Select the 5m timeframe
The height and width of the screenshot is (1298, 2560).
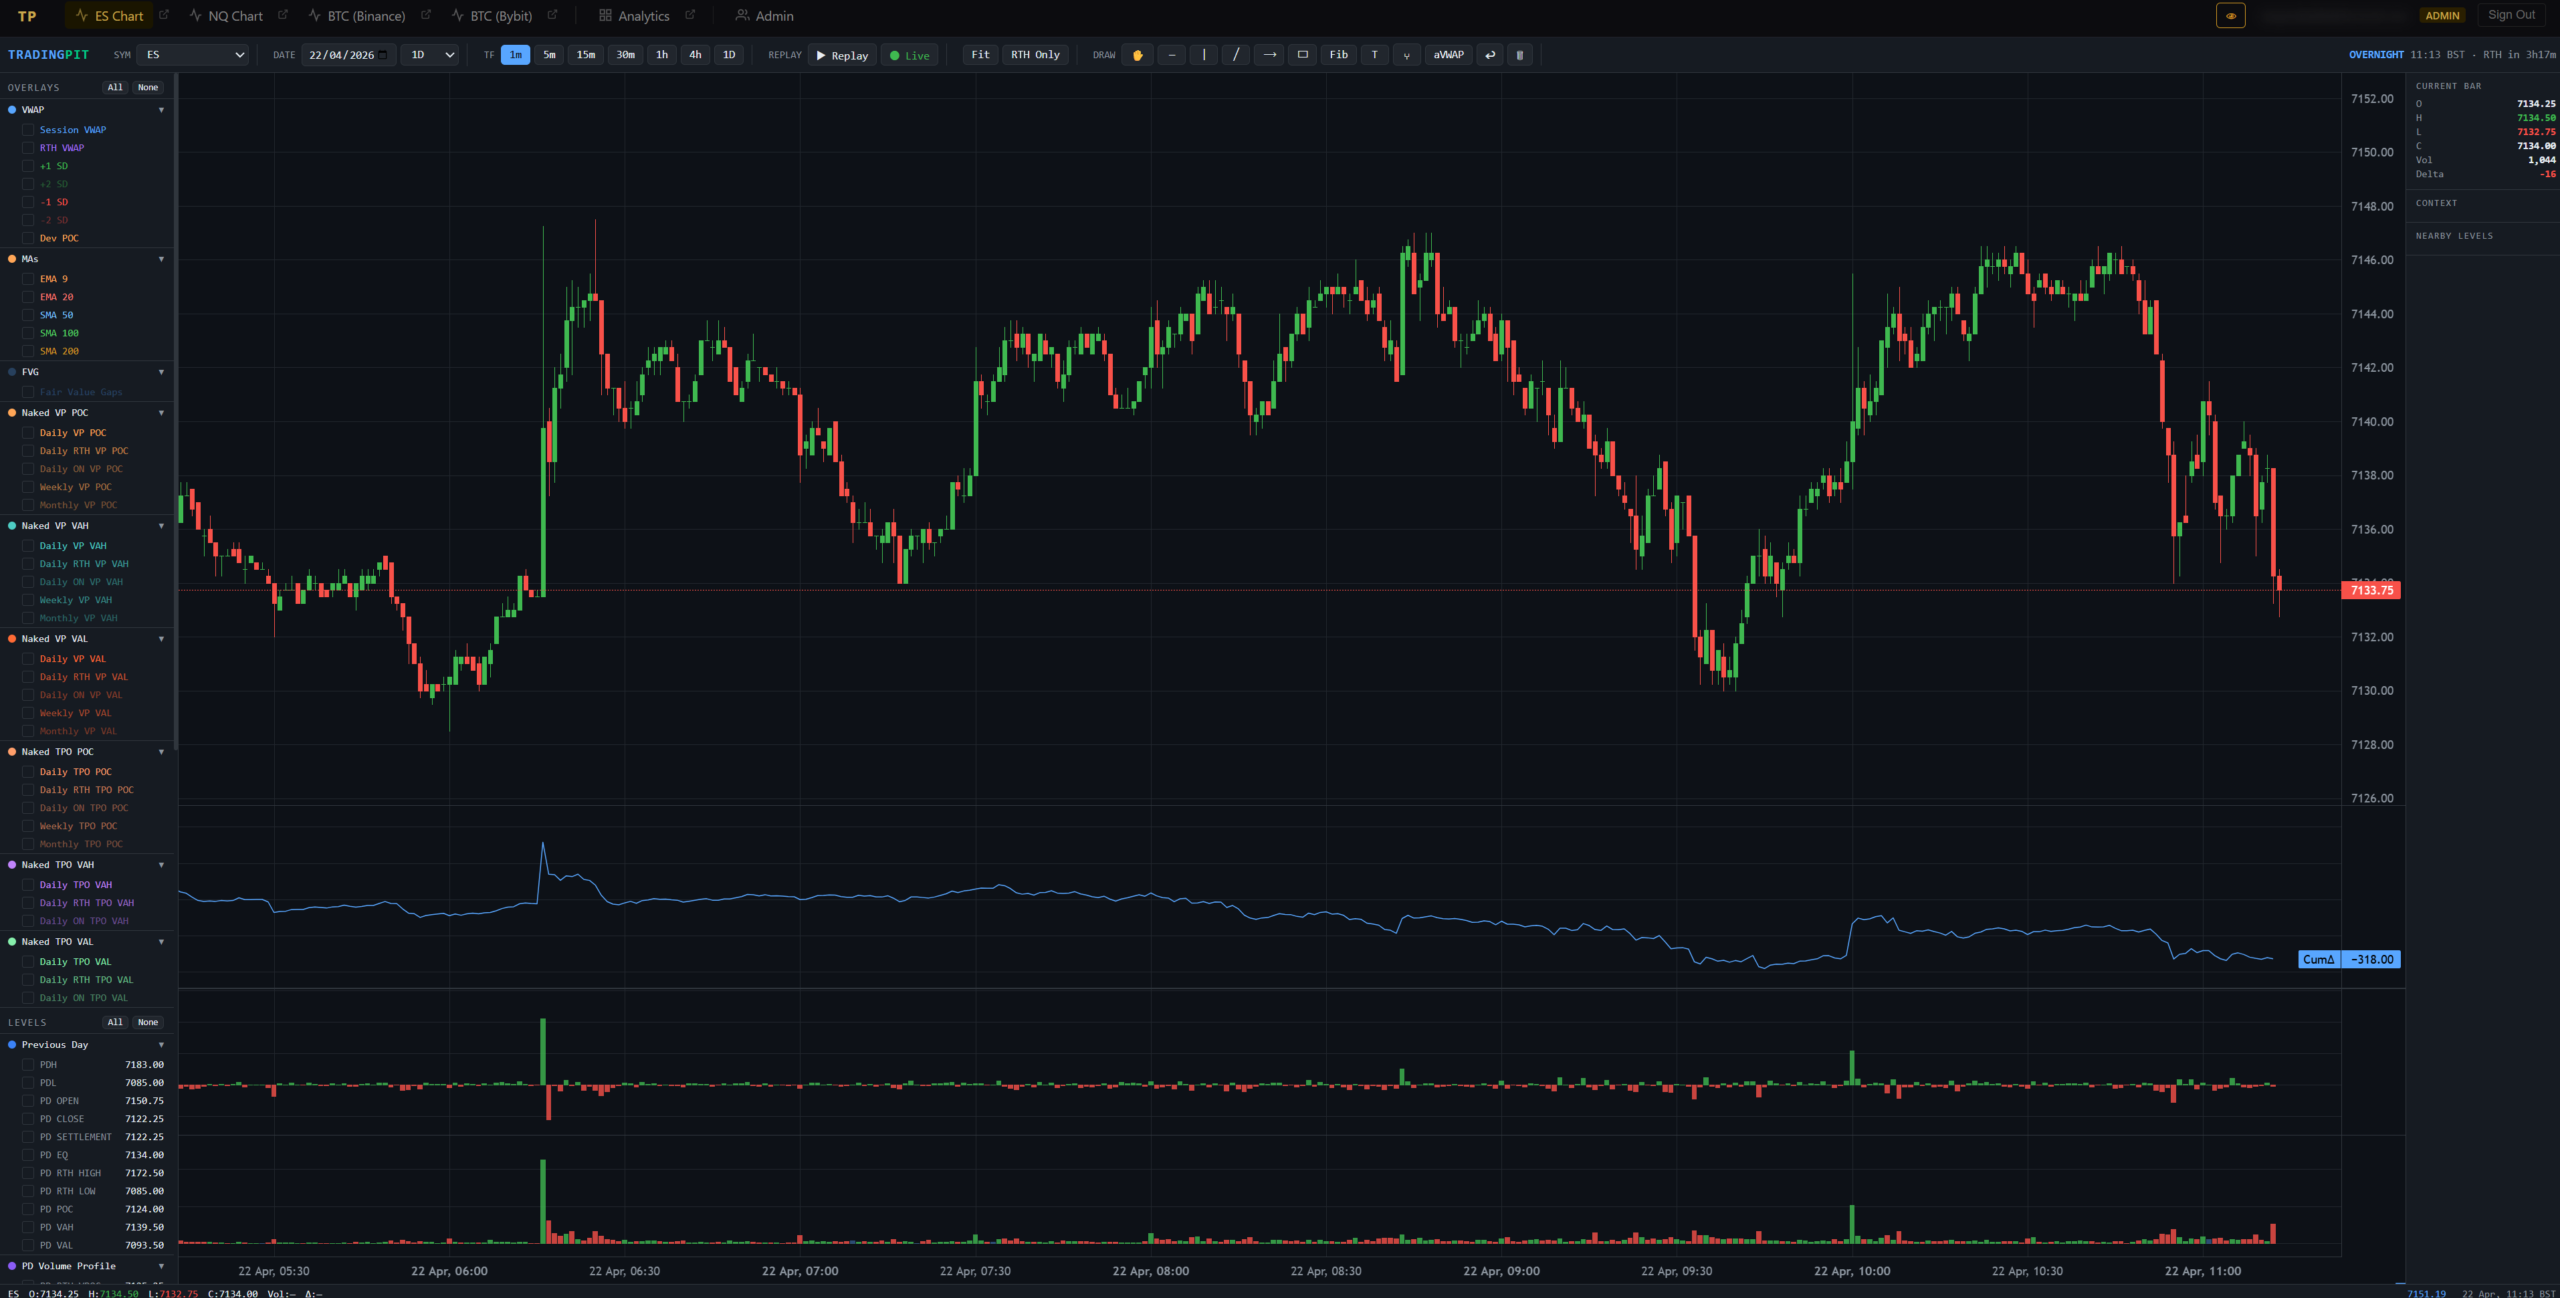549,55
